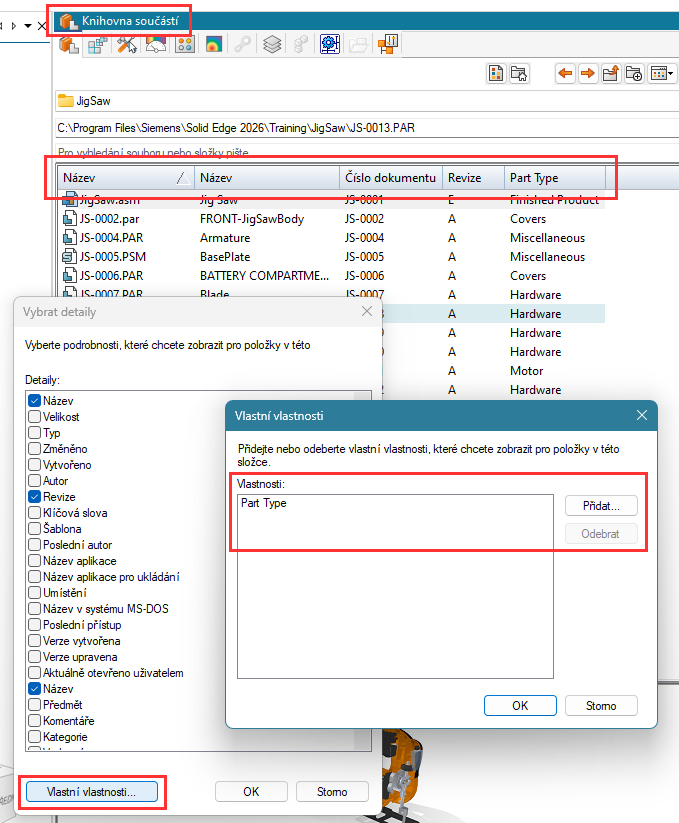
Task: Select Part Type in the Vlastnosti list
Action: (x=264, y=503)
